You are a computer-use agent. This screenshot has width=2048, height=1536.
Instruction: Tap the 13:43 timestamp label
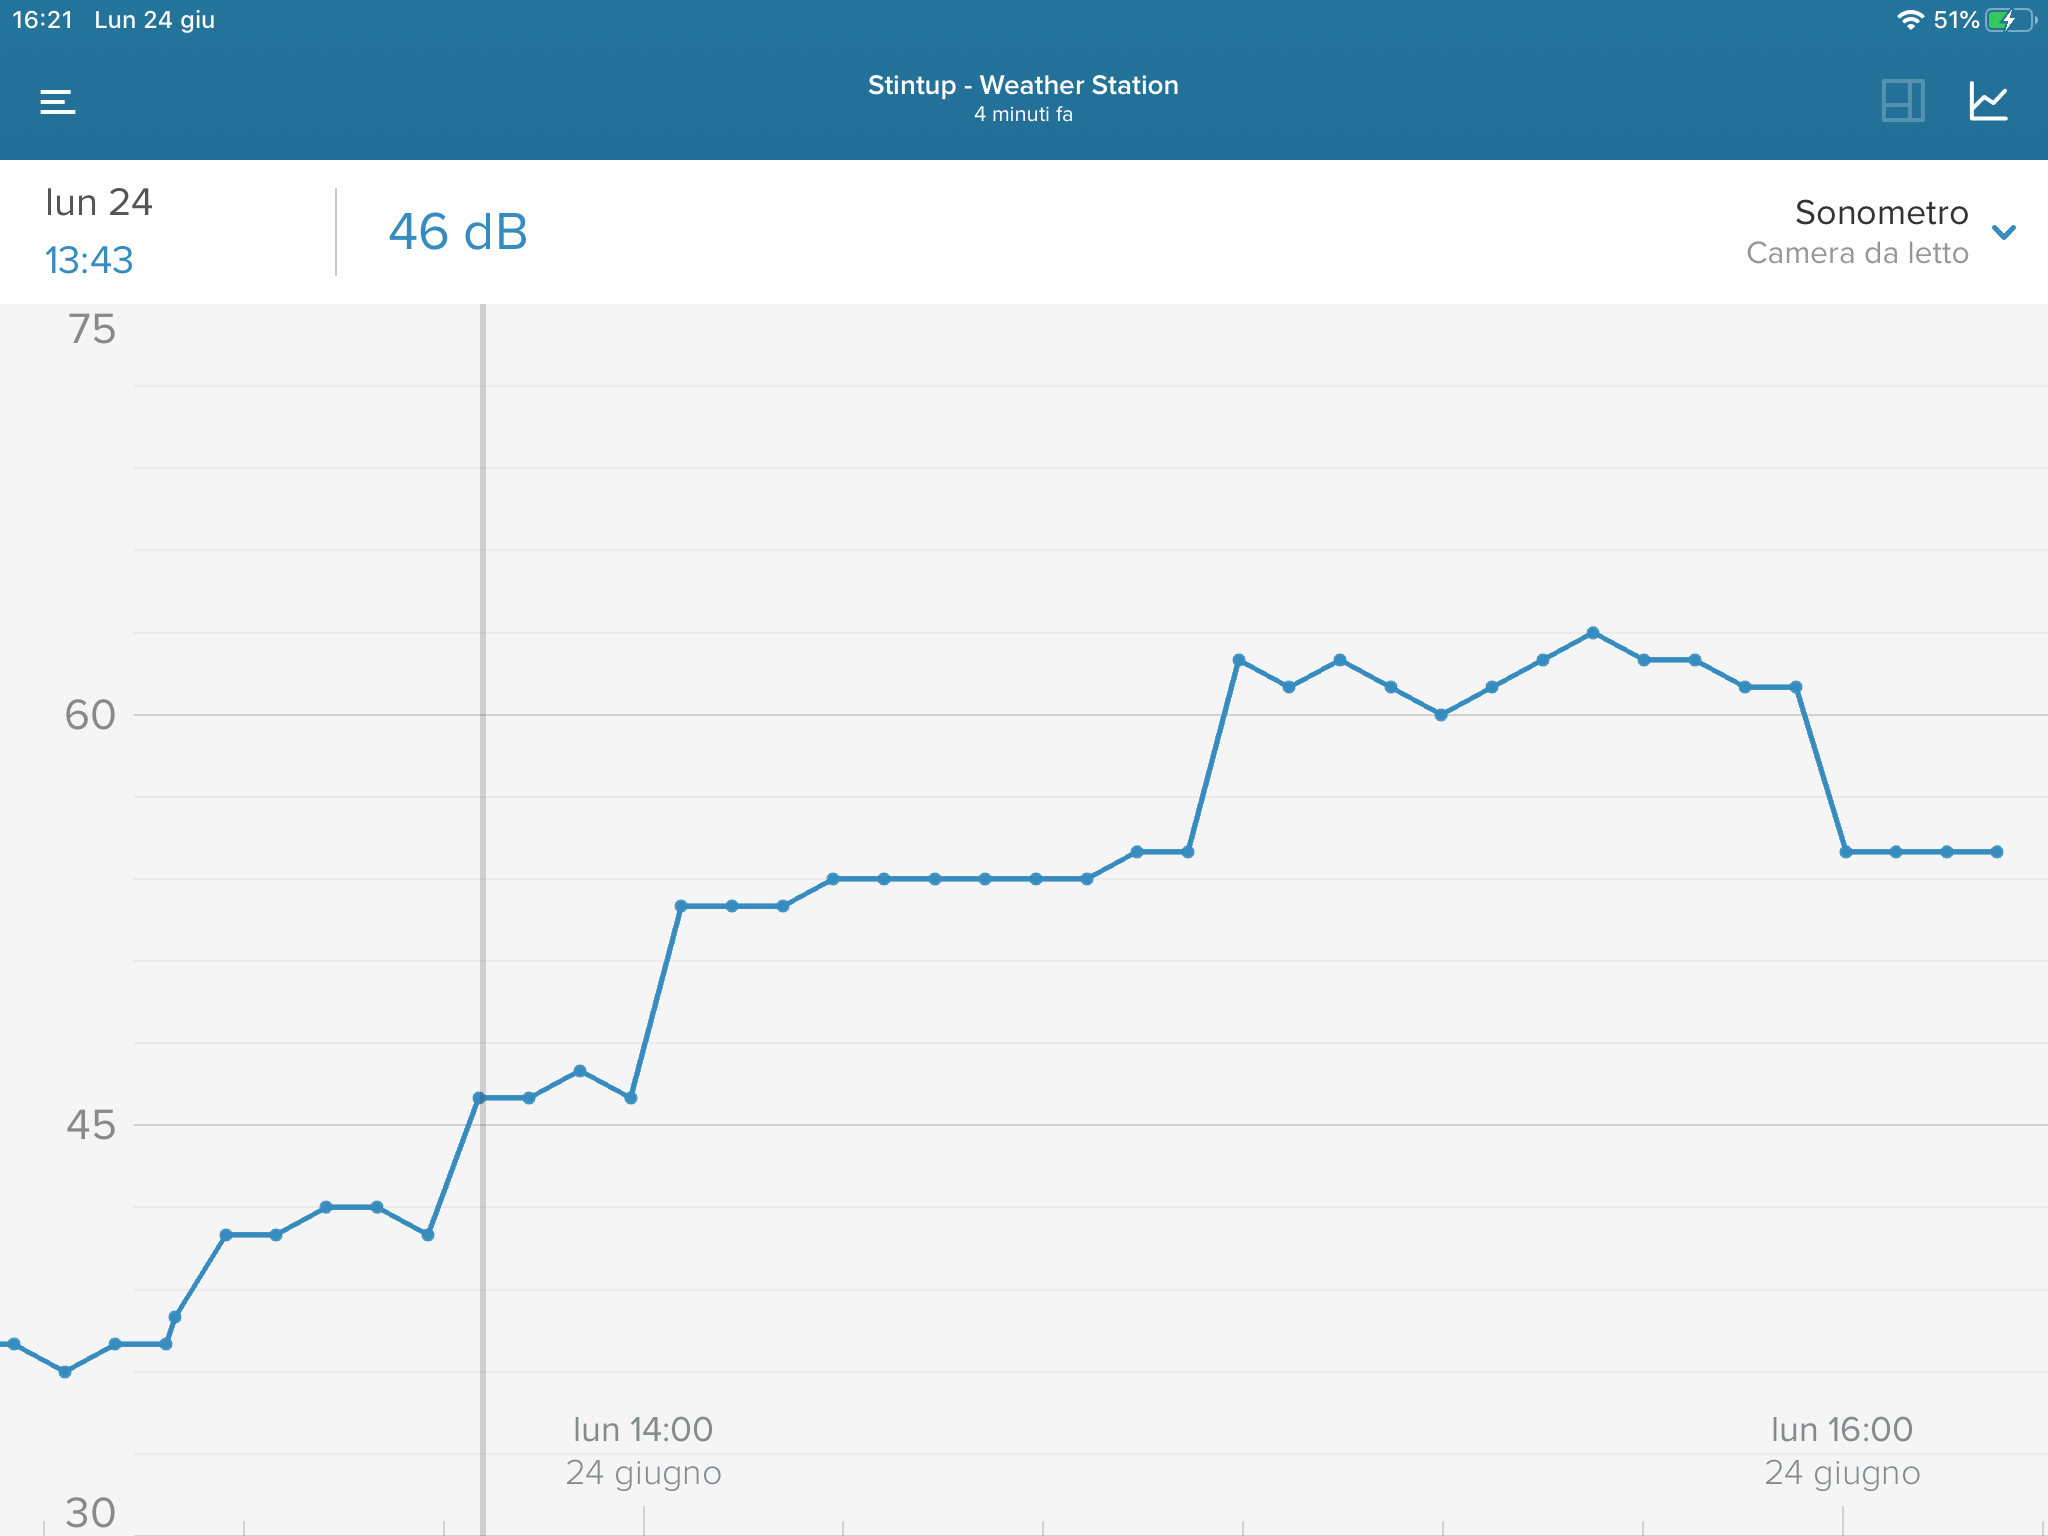coord(89,260)
